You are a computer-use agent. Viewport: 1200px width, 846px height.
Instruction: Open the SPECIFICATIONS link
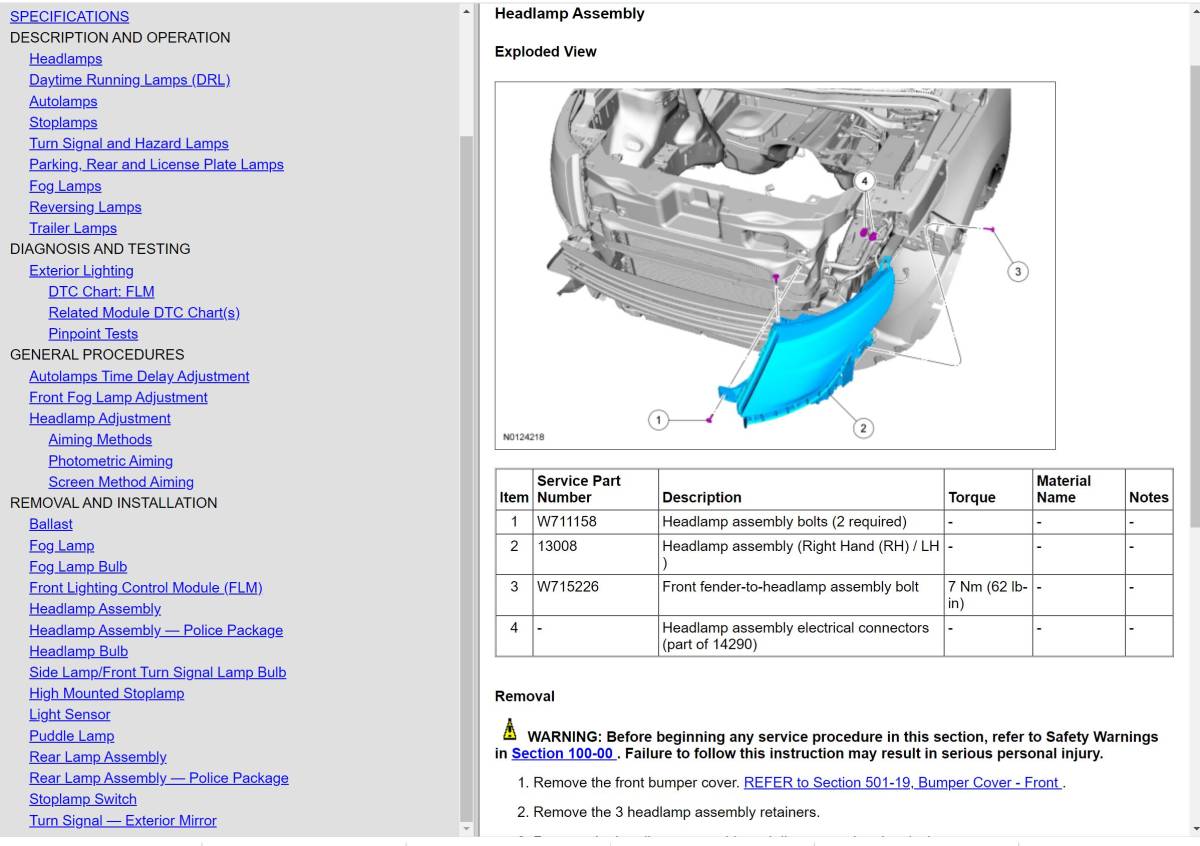point(69,16)
